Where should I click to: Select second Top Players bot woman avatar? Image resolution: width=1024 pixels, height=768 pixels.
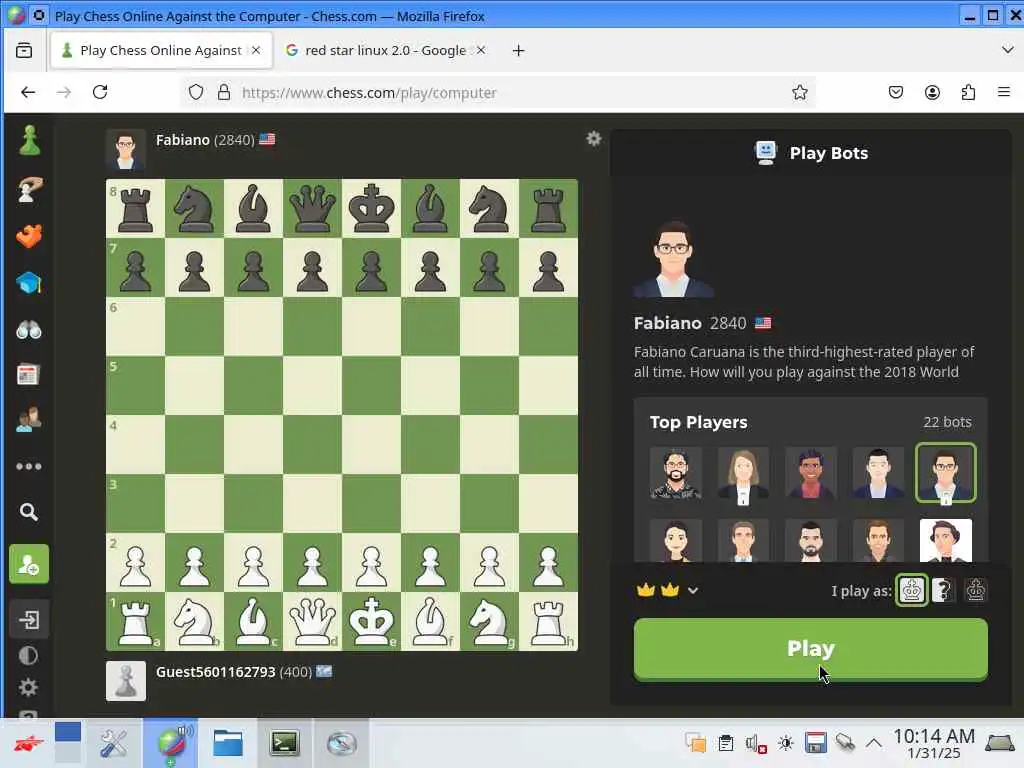(743, 475)
